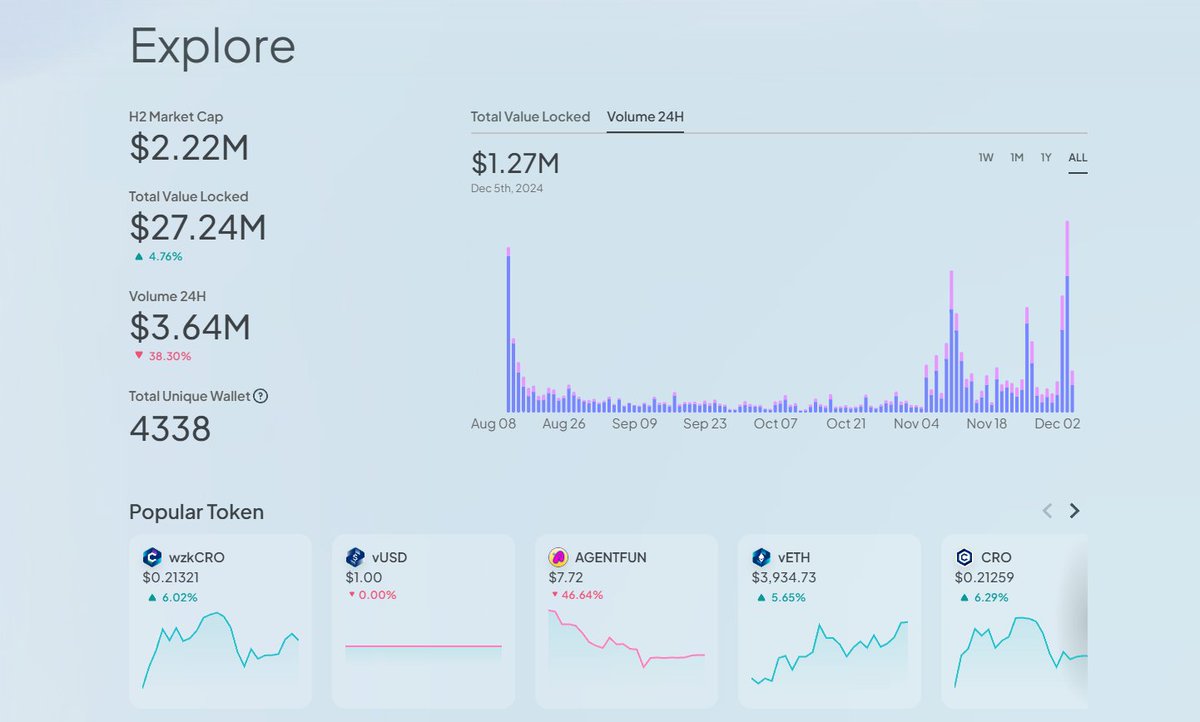Click the 6.02% wzkCRO change
The image size is (1200, 722).
(x=172, y=598)
